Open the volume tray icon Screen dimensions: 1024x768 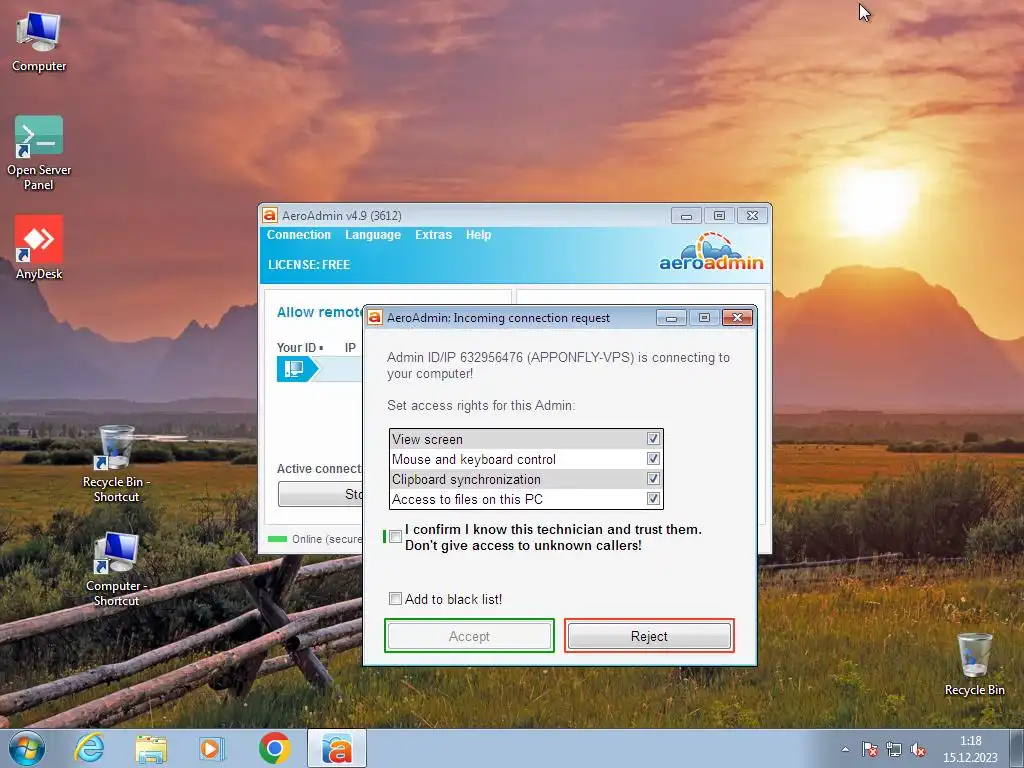918,750
